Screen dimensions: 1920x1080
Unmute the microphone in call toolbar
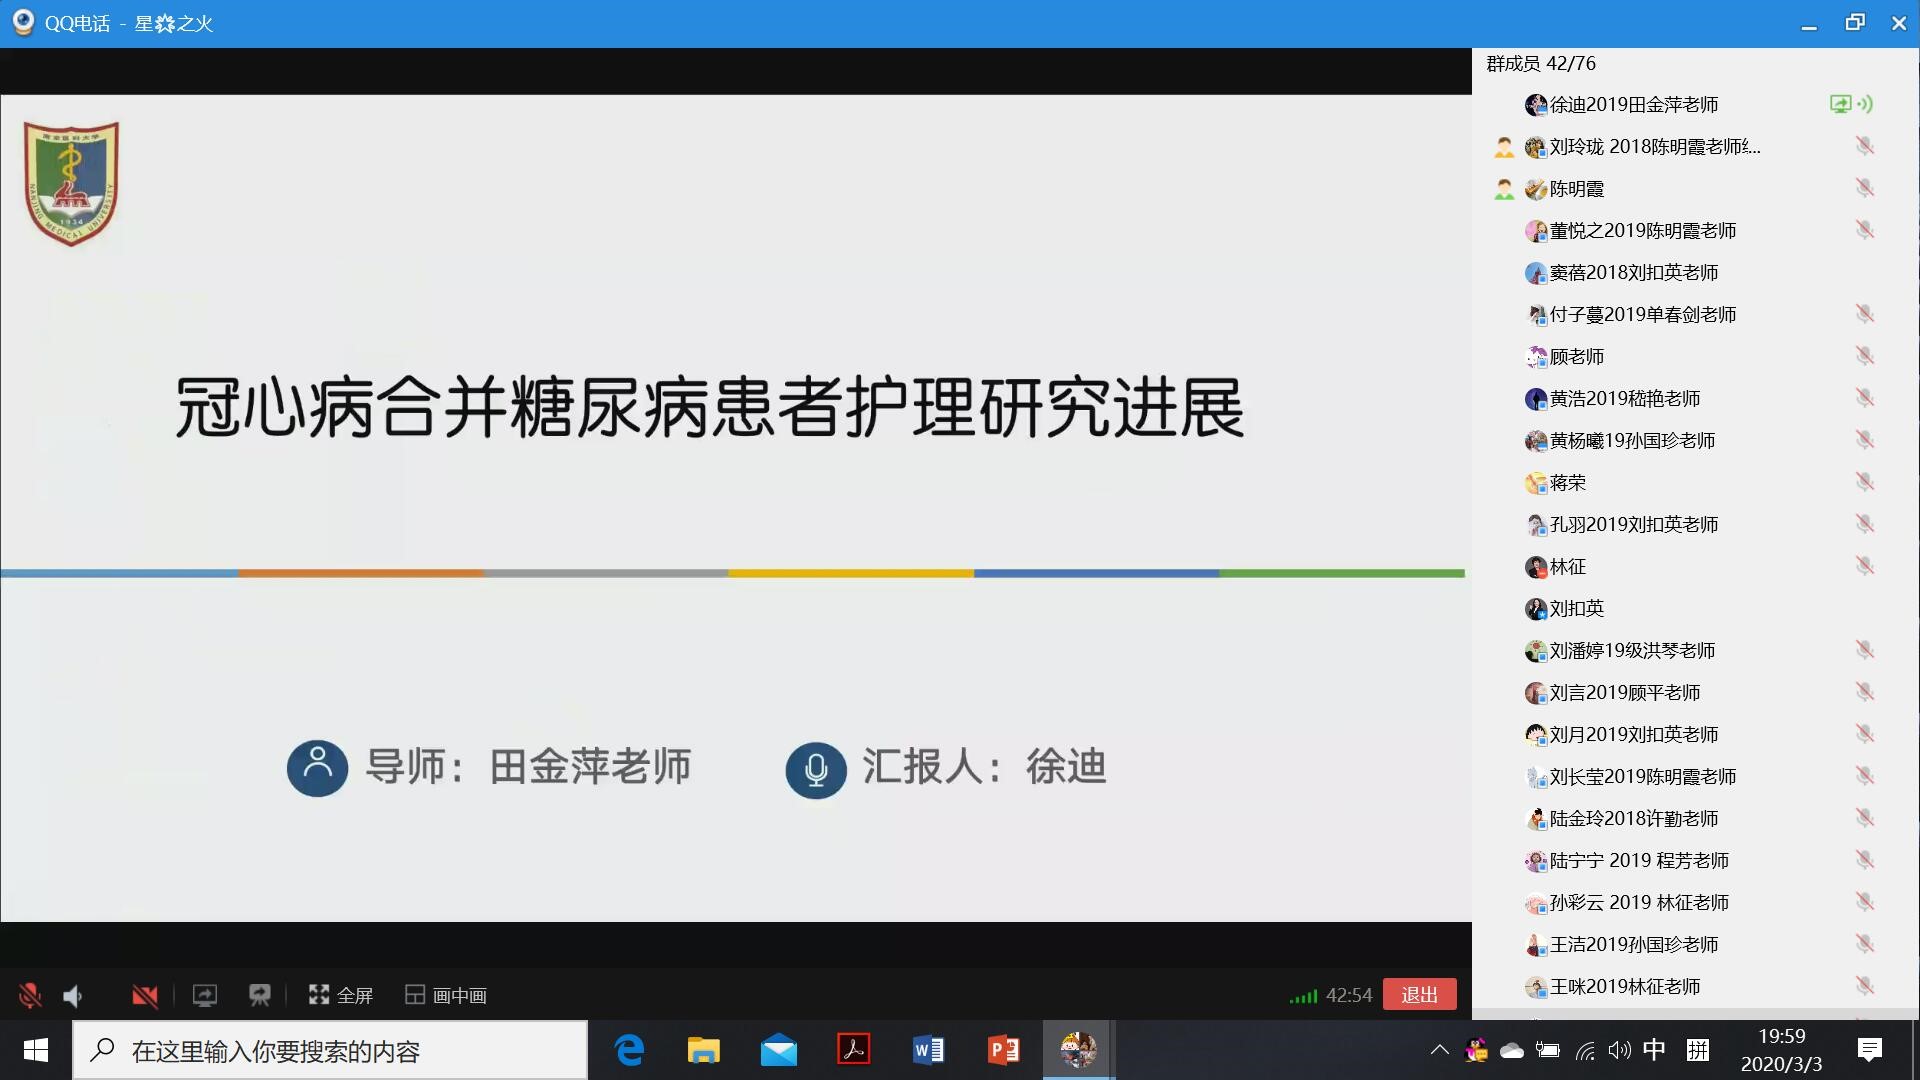coord(30,995)
